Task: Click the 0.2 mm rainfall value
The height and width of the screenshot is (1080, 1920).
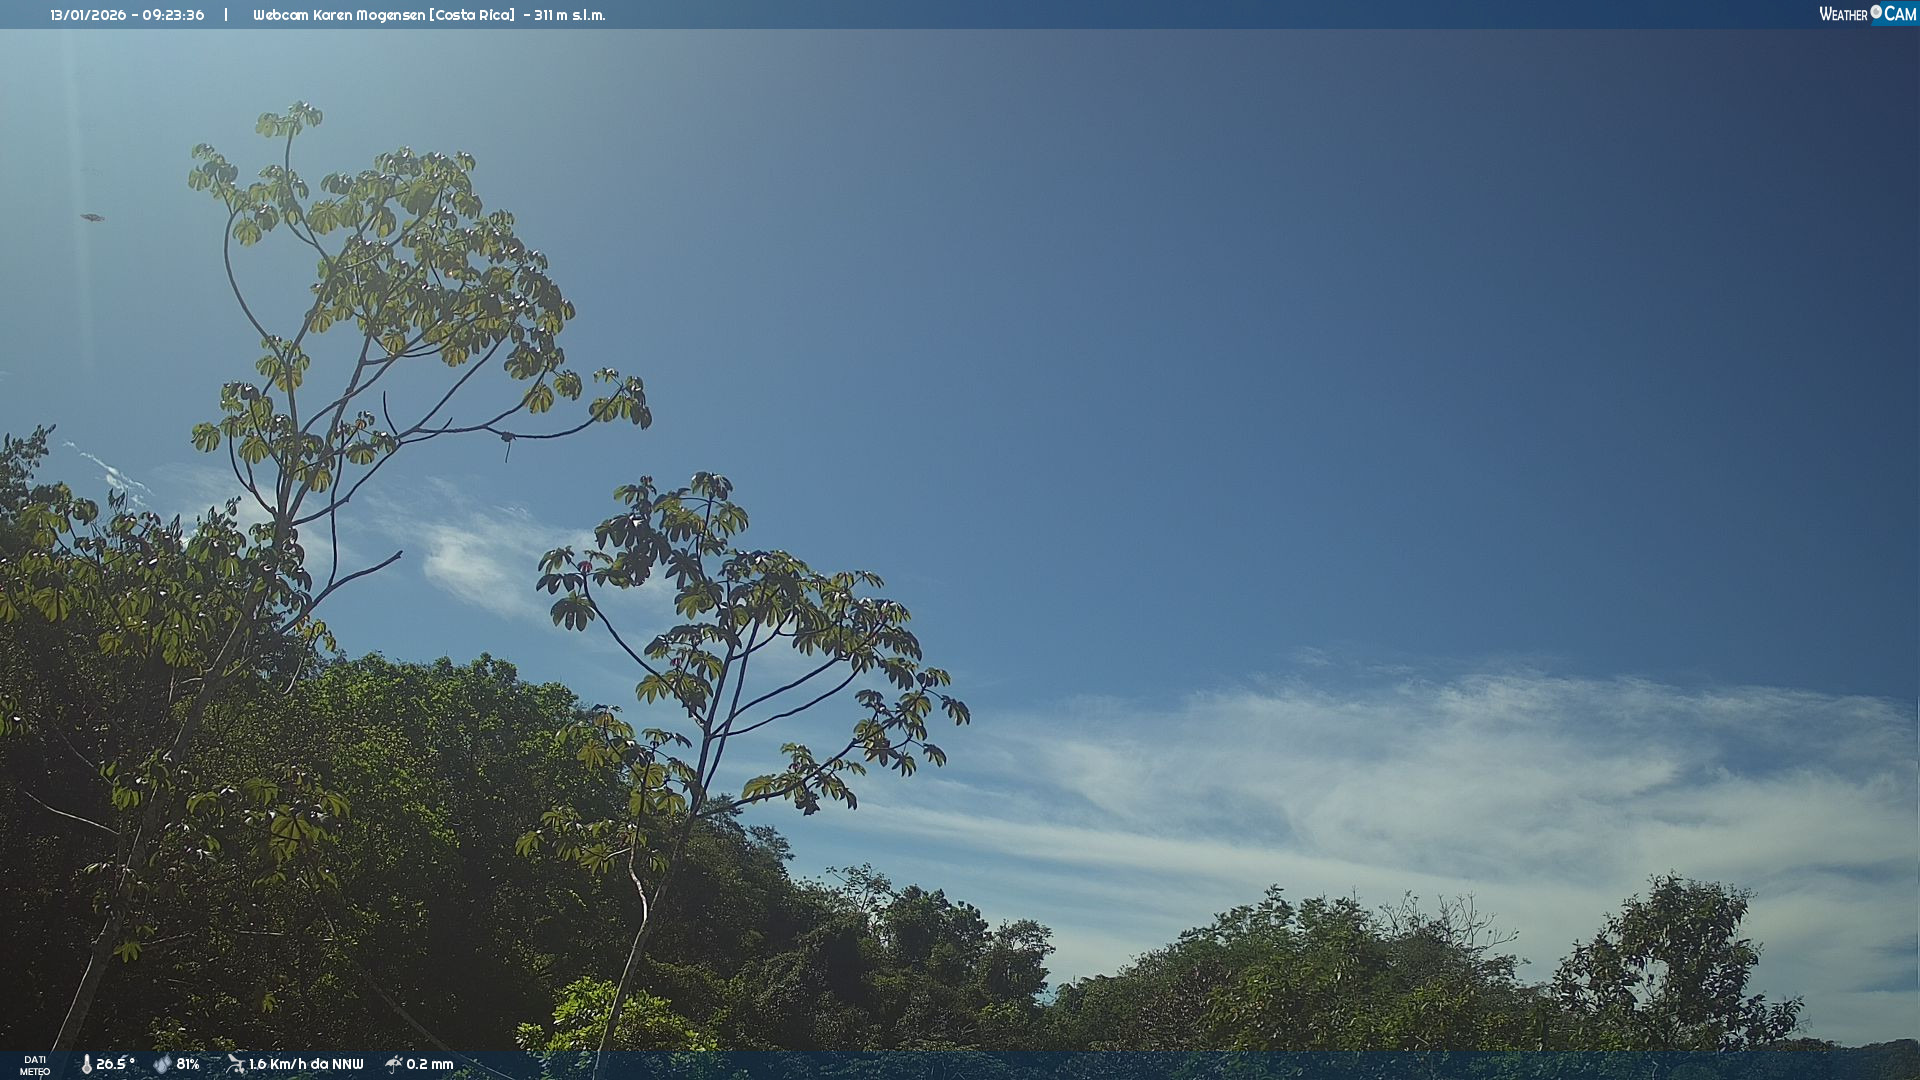Action: tap(430, 1064)
